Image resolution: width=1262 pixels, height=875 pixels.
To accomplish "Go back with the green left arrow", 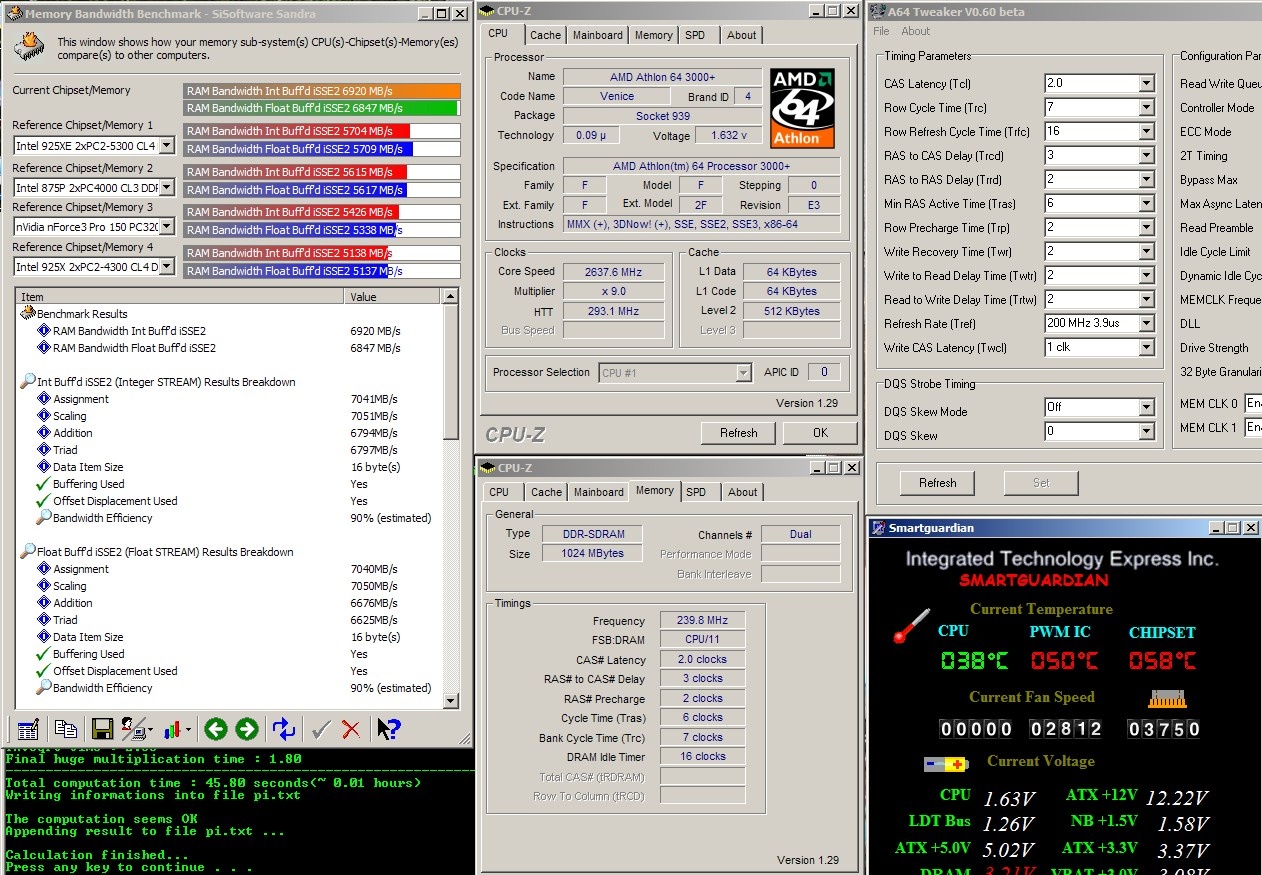I will pyautogui.click(x=215, y=729).
